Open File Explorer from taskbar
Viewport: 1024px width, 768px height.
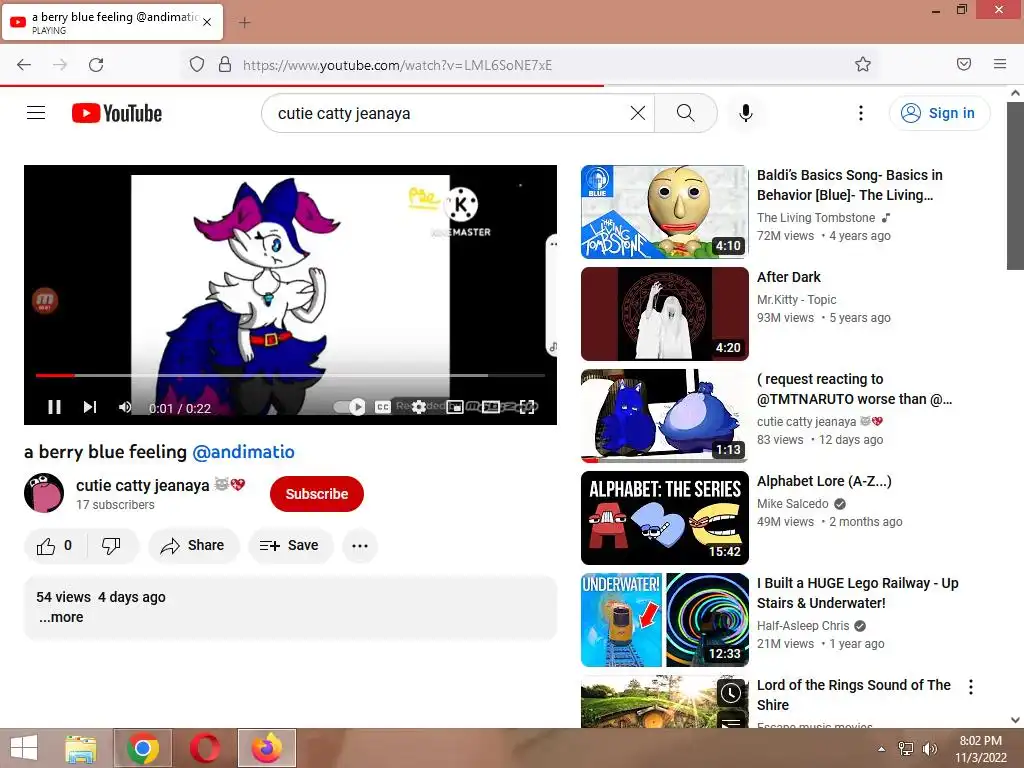click(x=81, y=748)
